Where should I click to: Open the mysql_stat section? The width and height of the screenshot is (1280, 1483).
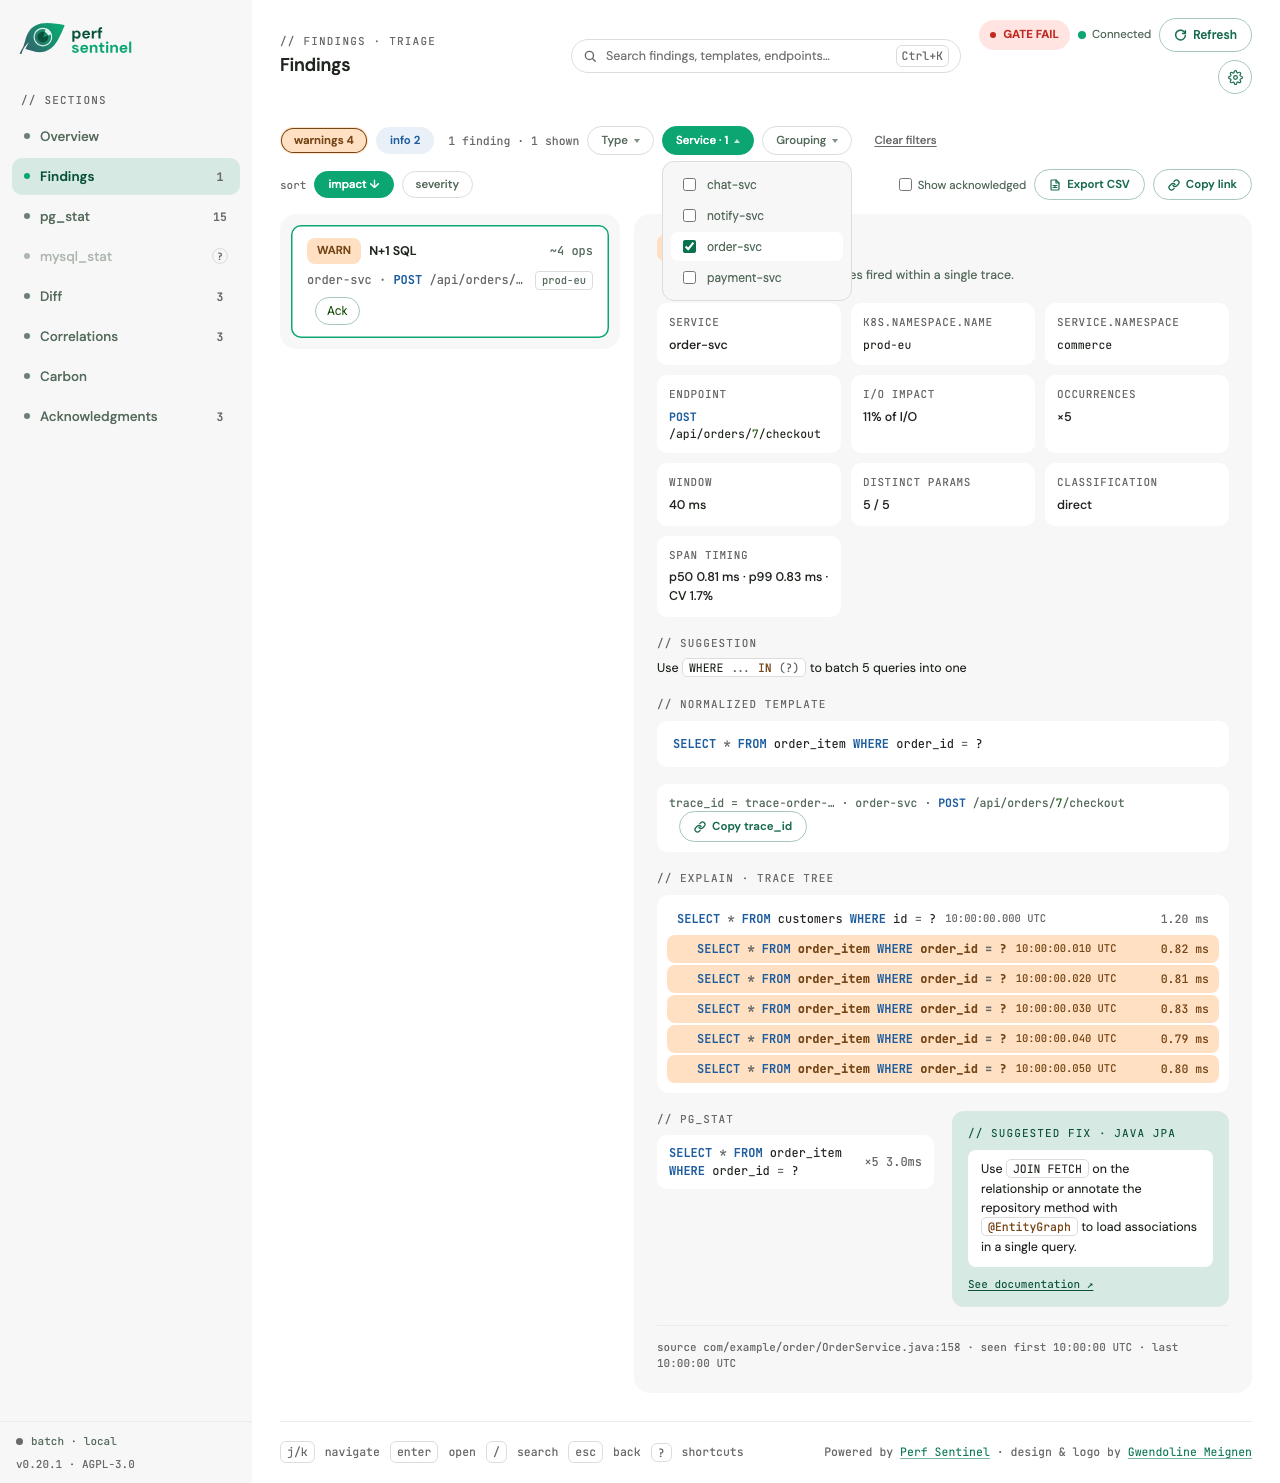click(126, 256)
